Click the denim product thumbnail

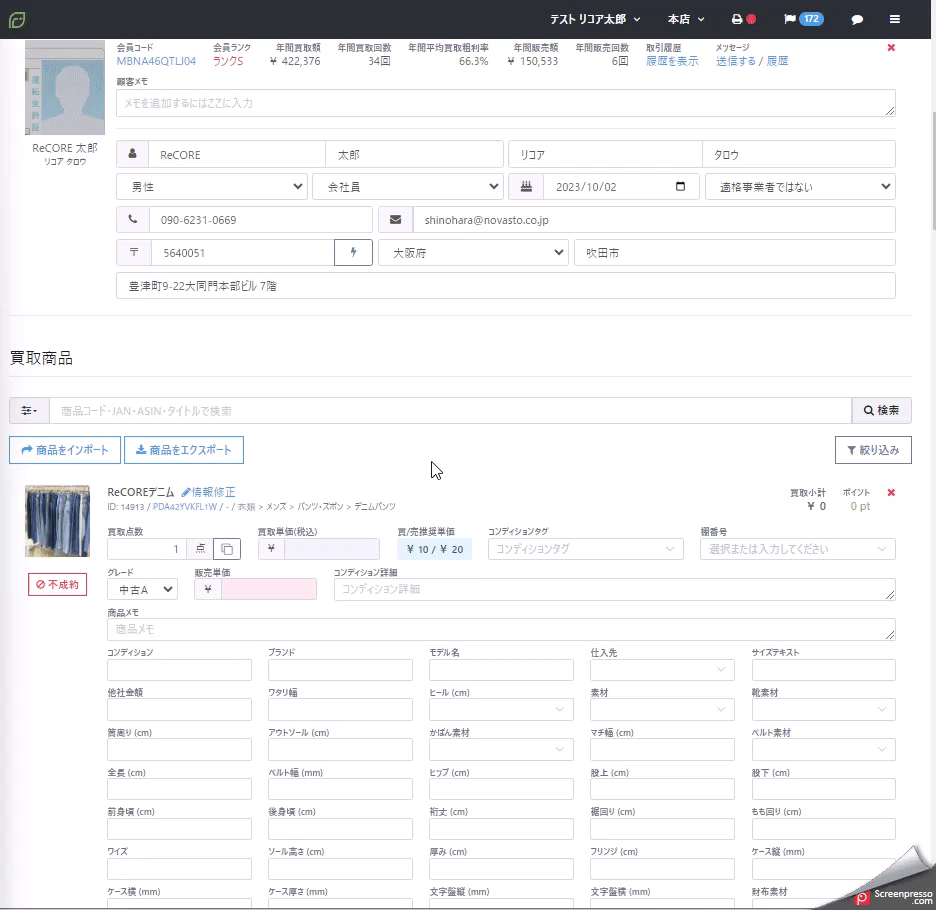57,521
